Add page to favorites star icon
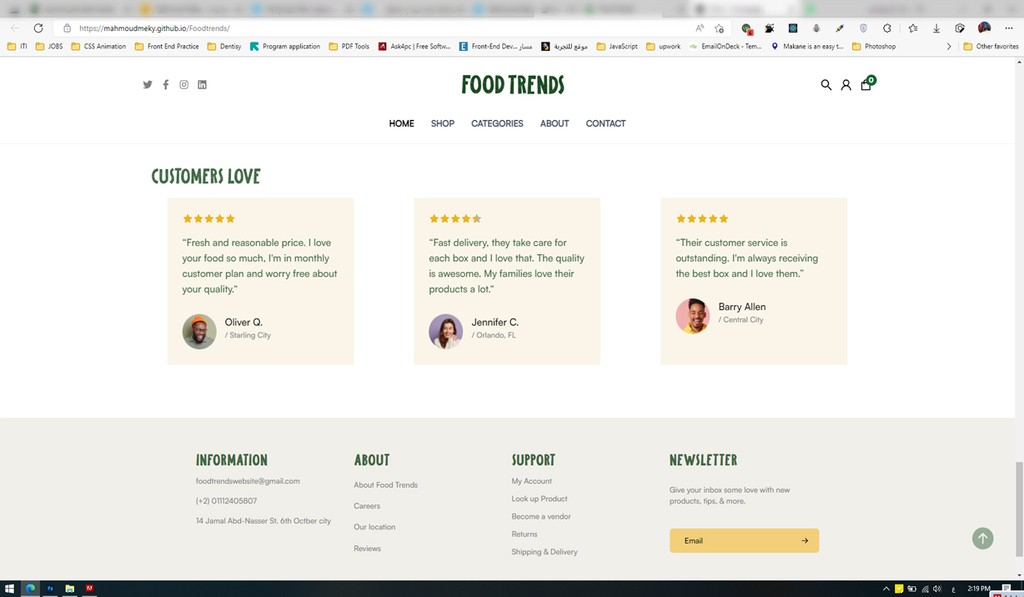This screenshot has width=1024, height=597. (719, 28)
